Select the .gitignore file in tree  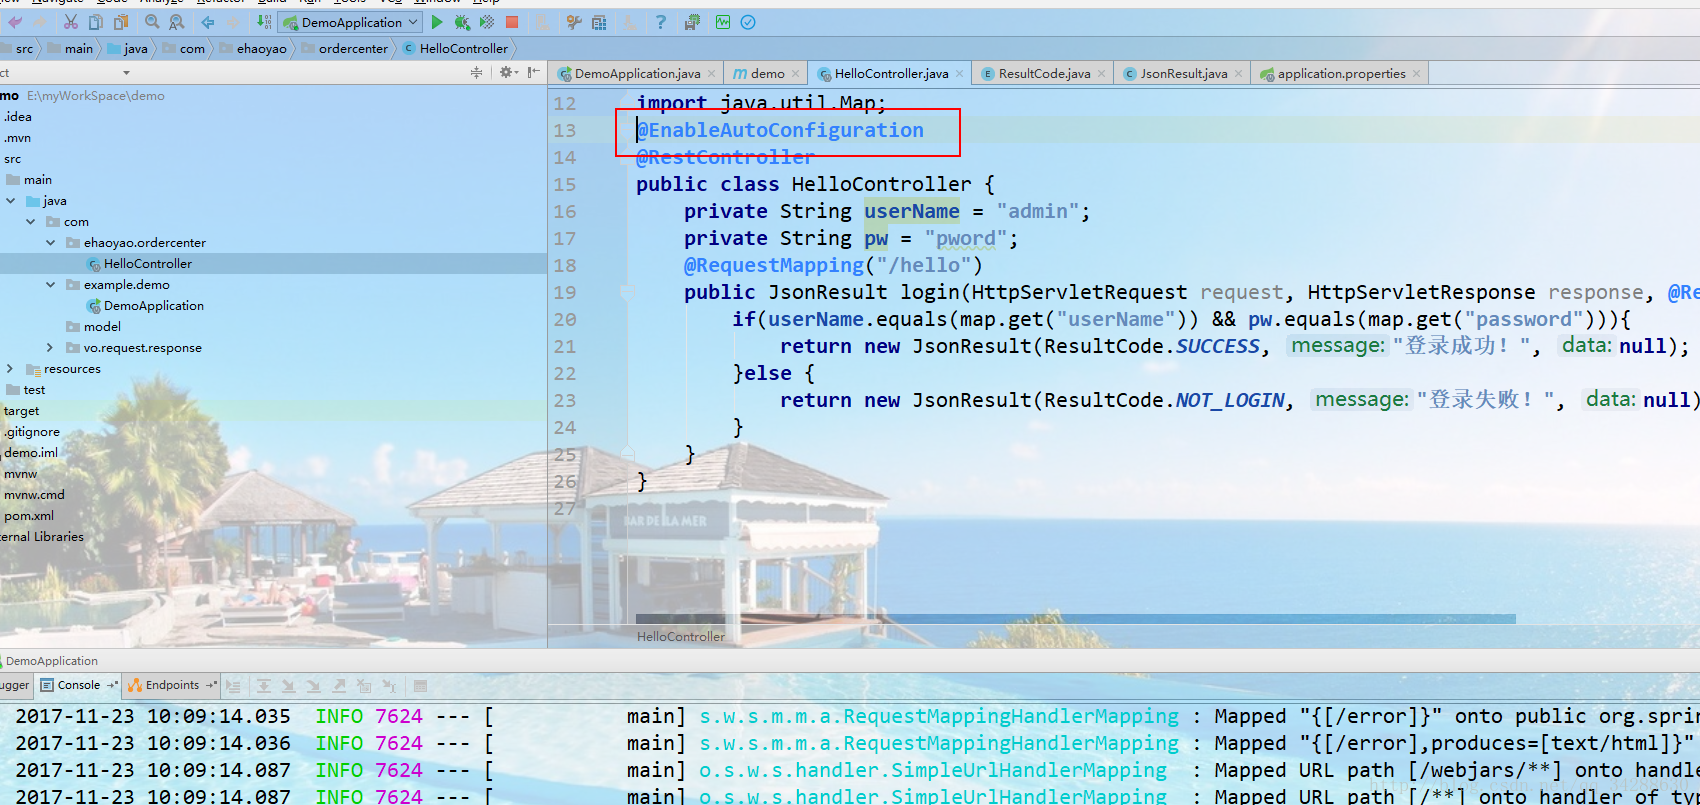tap(32, 432)
